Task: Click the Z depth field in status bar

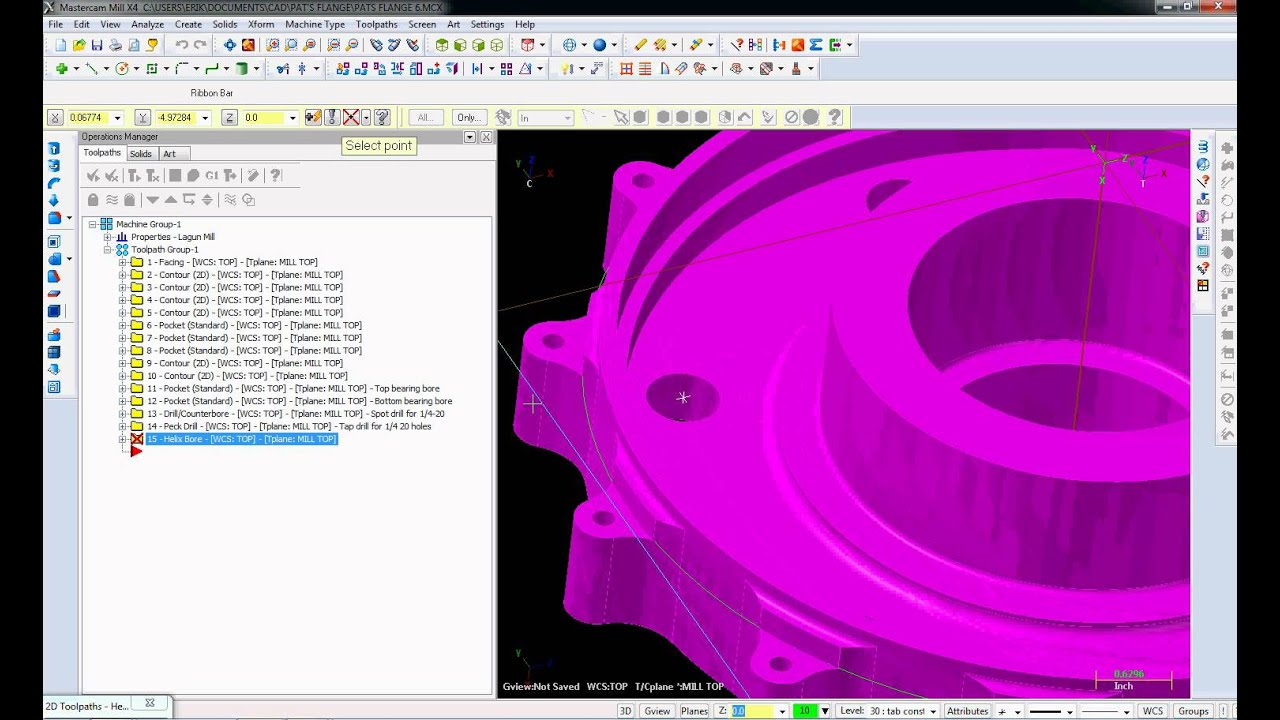Action: click(754, 711)
